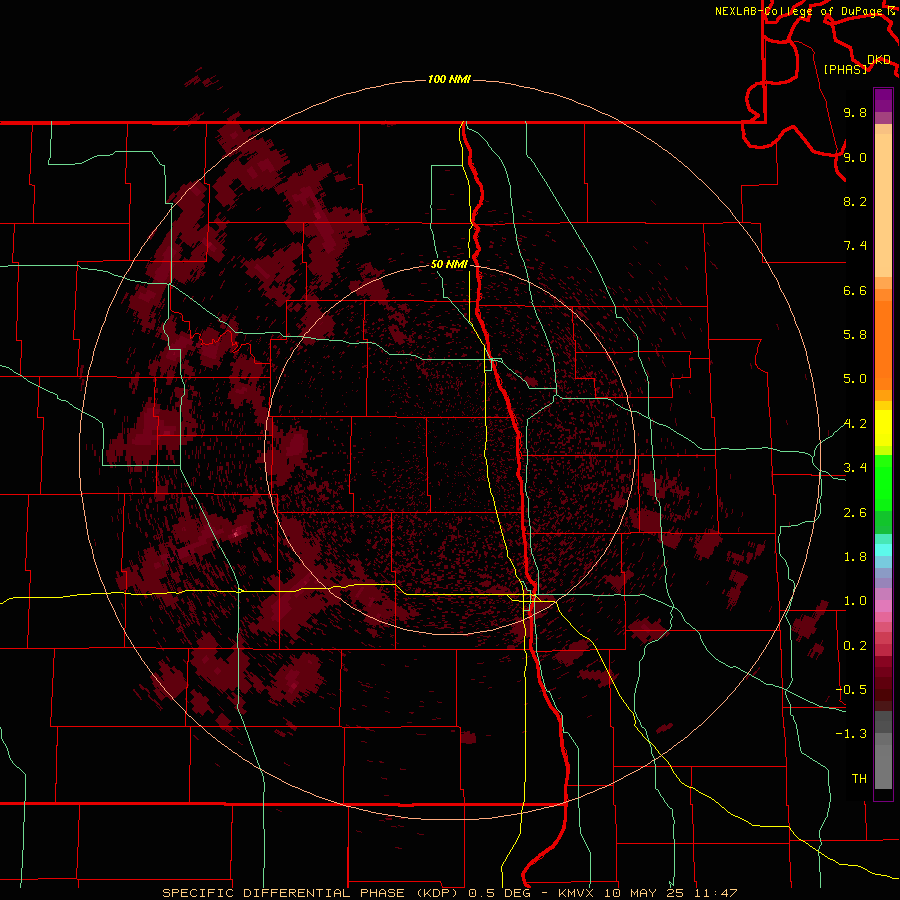This screenshot has width=900, height=900.
Task: Click the 1.8 value on the color scale
Action: [855, 557]
